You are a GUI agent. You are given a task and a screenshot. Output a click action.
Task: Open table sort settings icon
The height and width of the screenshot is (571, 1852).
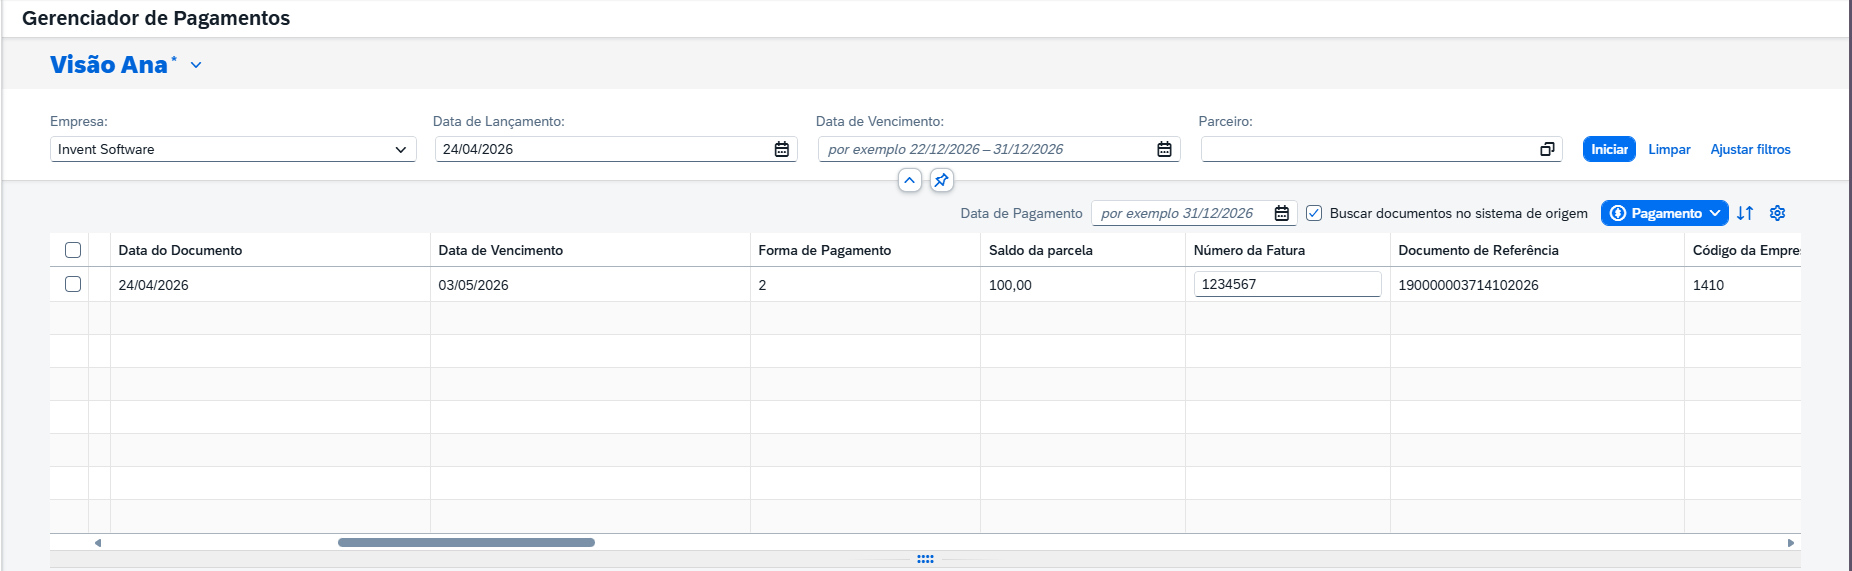(1745, 213)
